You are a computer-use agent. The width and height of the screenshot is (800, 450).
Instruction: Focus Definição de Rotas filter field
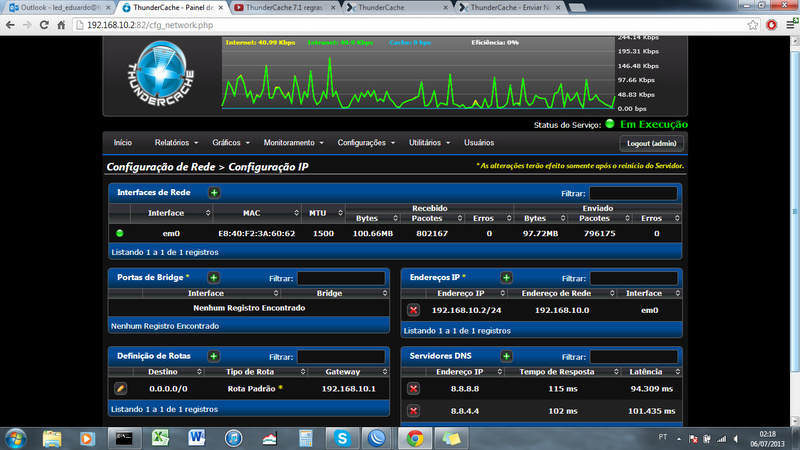coord(341,357)
